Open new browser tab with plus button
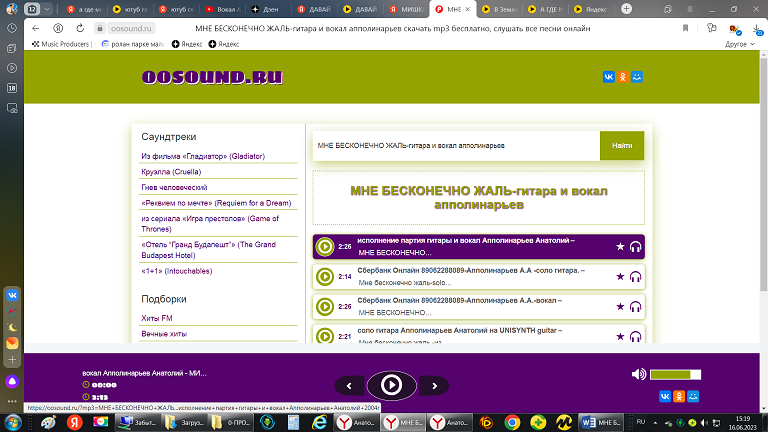This screenshot has width=768, height=432. click(626, 9)
